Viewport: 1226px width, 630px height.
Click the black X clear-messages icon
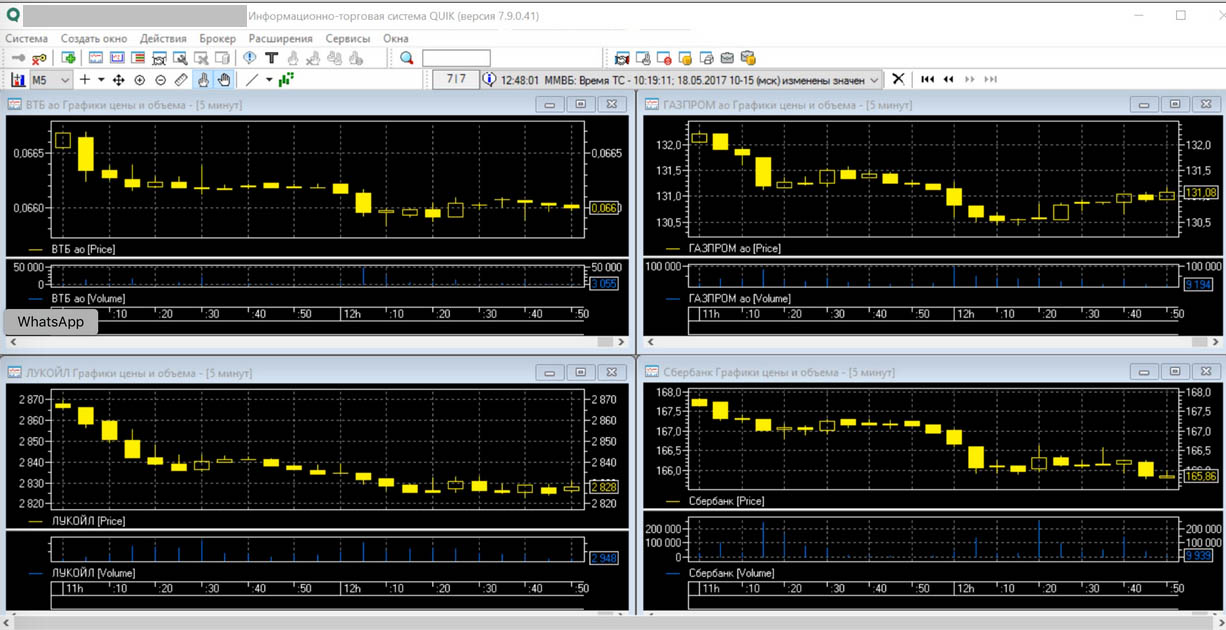click(898, 79)
